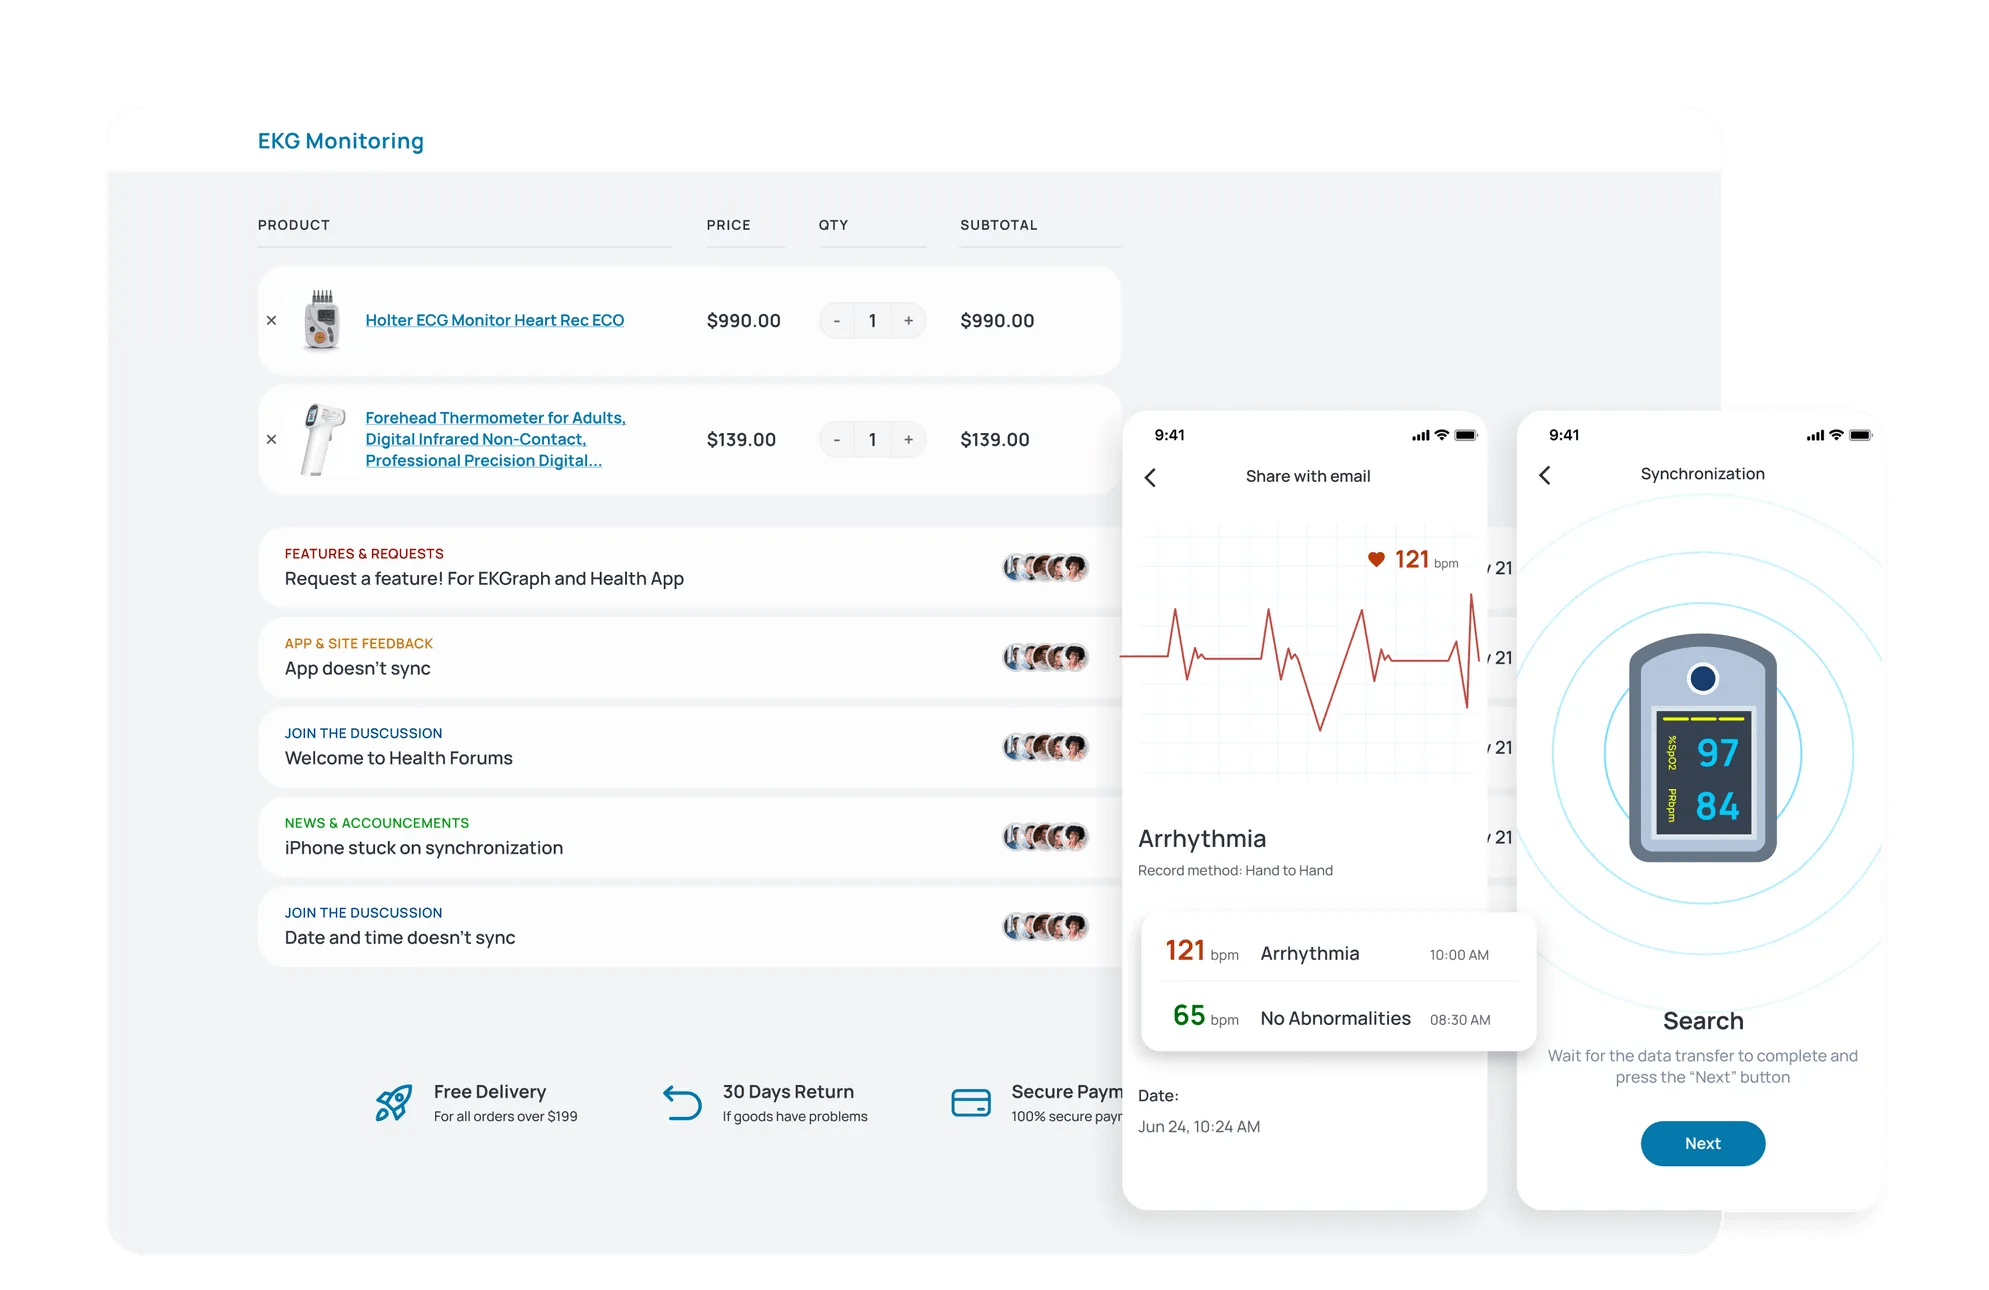Viewport: 1989px width, 1290px height.
Task: Click 'APP & SITE FEEDBACK' category label
Action: (x=358, y=644)
